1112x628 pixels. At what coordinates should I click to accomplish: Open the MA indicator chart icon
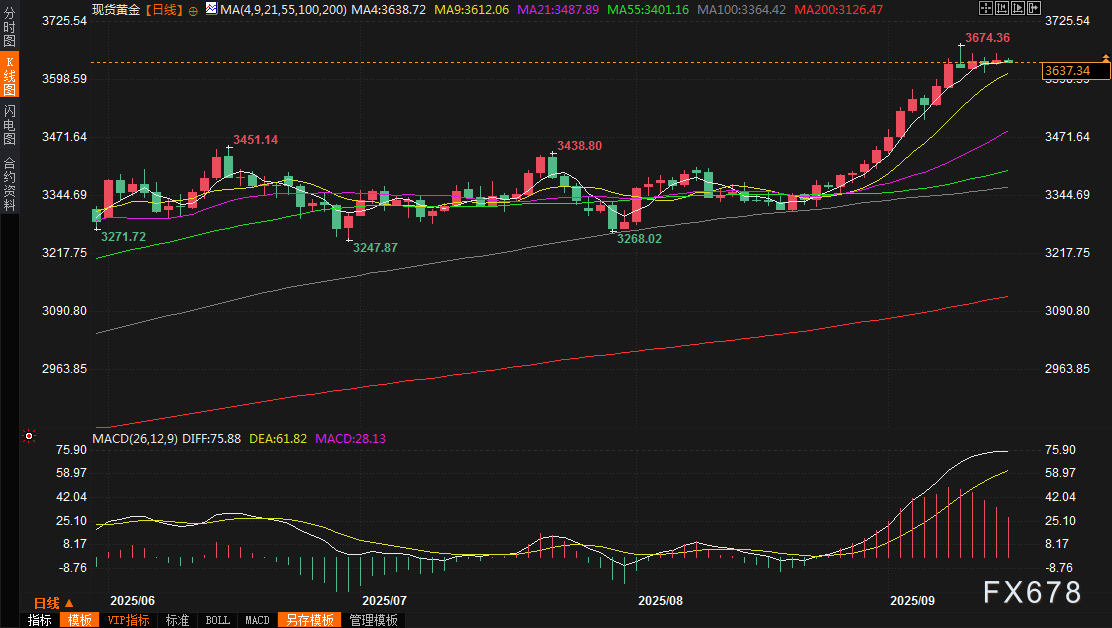(210, 9)
